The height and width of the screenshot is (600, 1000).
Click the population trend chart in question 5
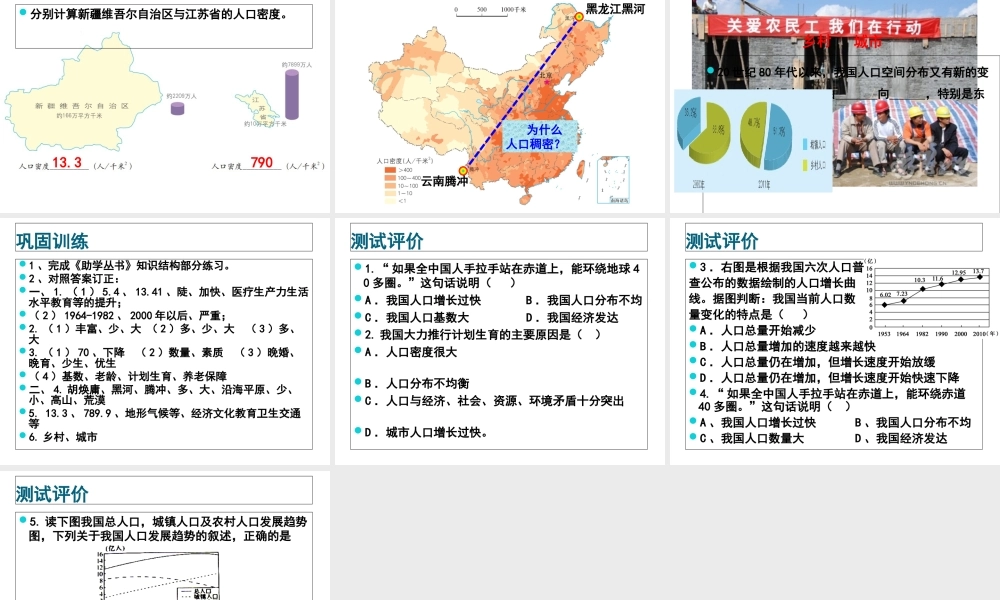pyautogui.click(x=159, y=573)
